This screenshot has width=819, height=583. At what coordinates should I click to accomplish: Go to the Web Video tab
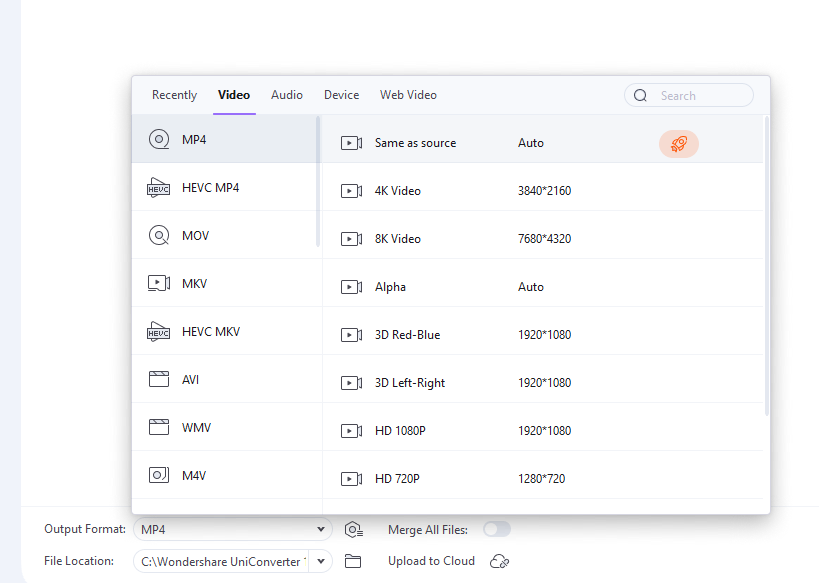point(408,95)
